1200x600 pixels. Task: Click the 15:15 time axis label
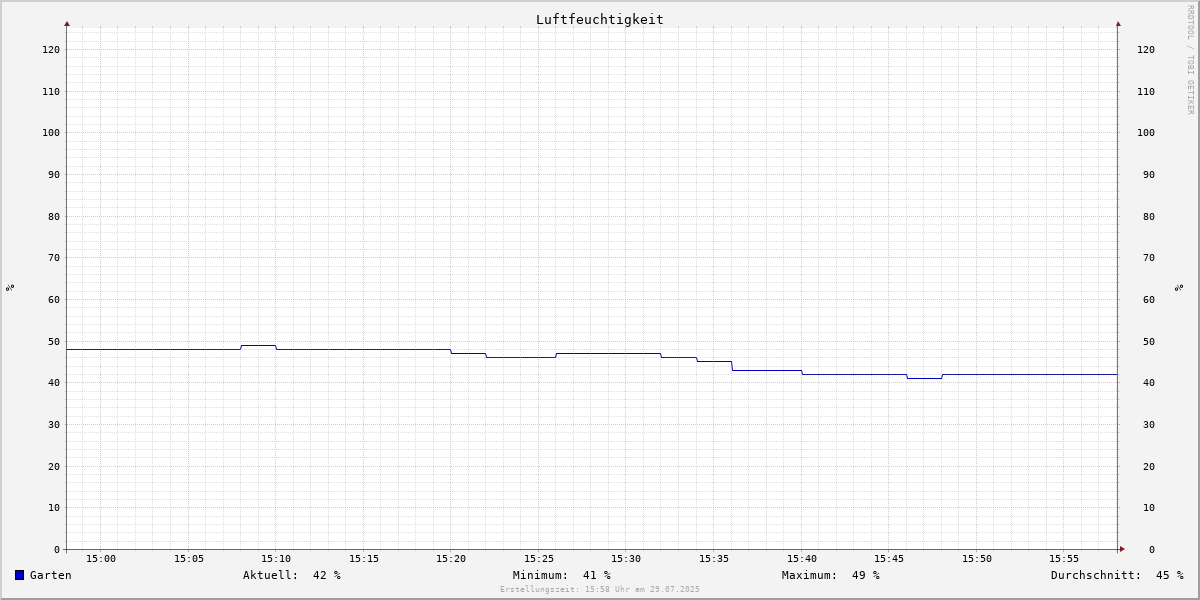click(x=364, y=558)
